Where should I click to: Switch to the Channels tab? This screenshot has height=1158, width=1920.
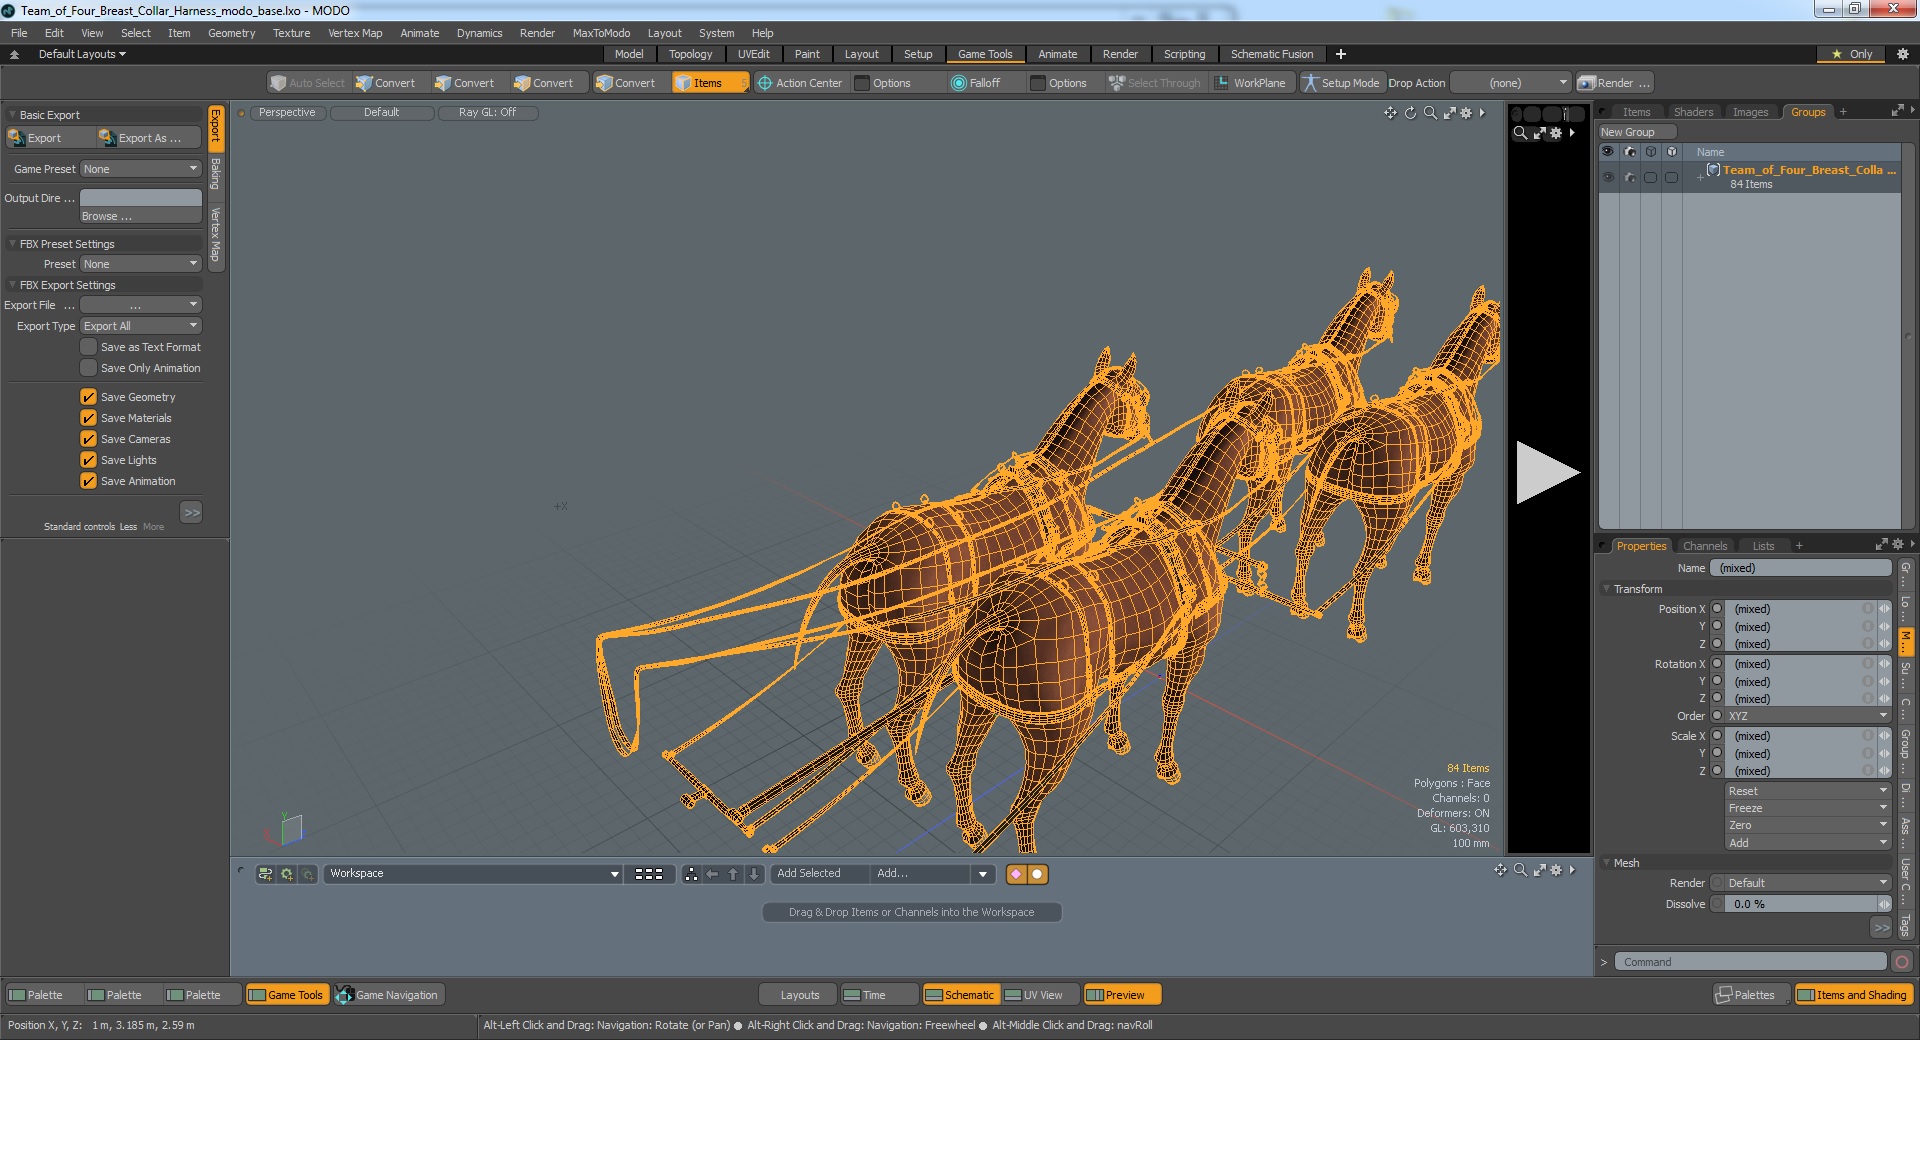tap(1705, 546)
